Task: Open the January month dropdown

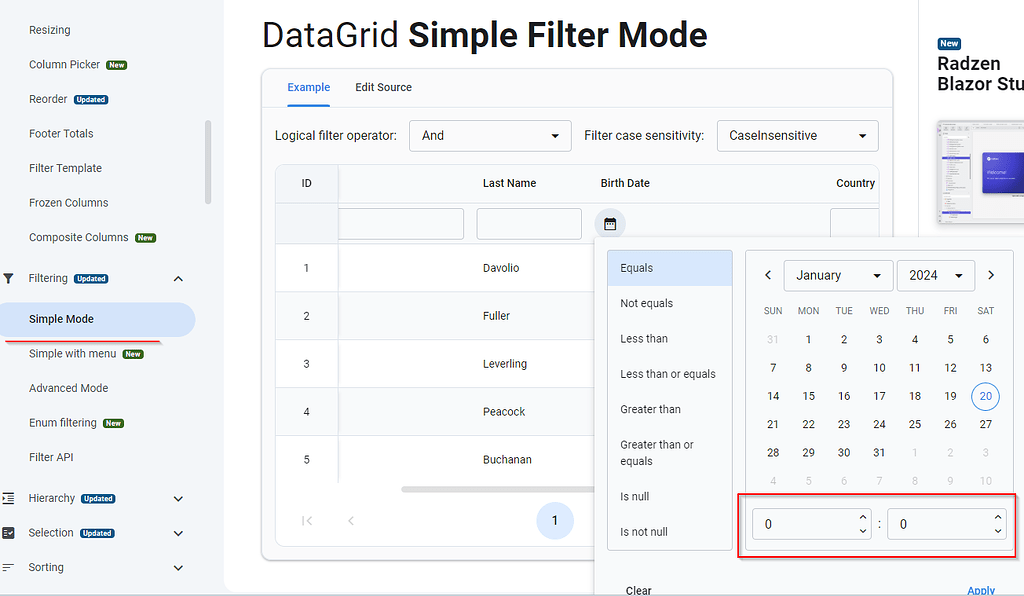Action: pyautogui.click(x=838, y=275)
